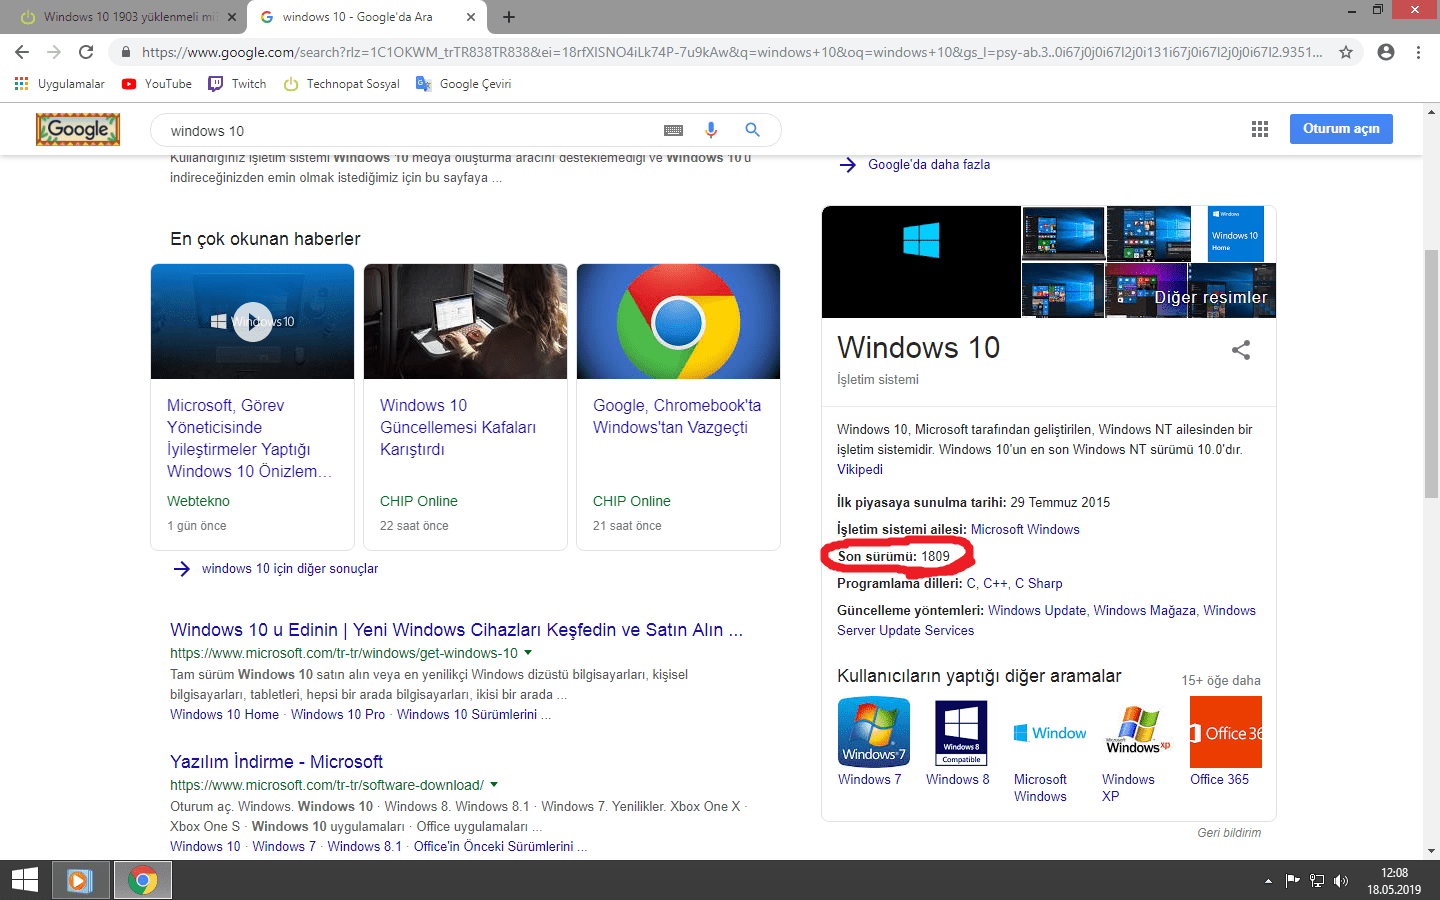The height and width of the screenshot is (900, 1440).
Task: Submit search with the magnifier icon
Action: [x=752, y=130]
